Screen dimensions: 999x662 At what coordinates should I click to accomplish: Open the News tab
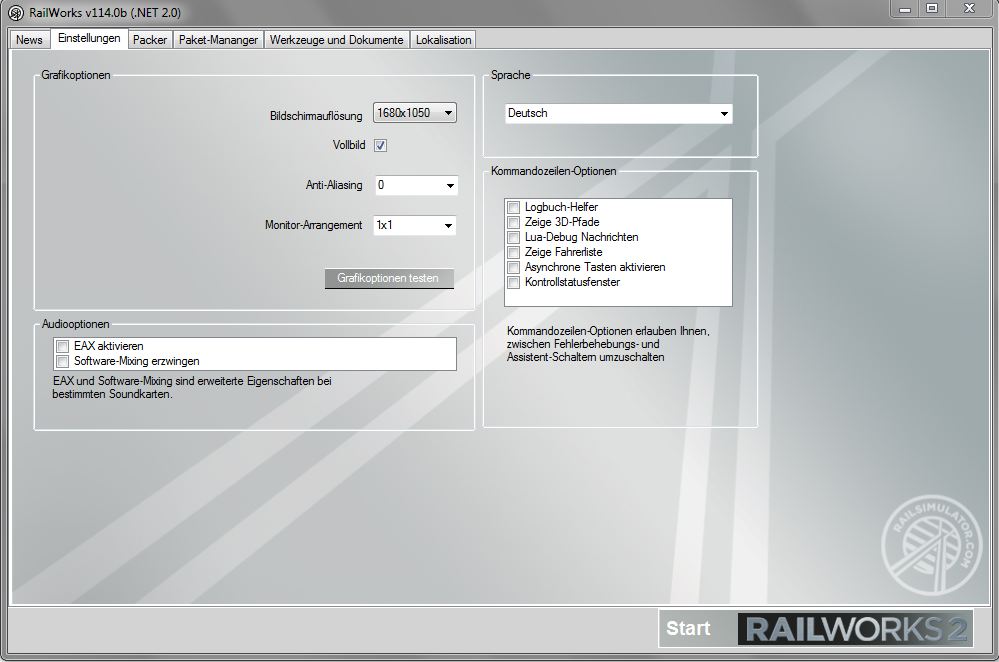pyautogui.click(x=29, y=40)
